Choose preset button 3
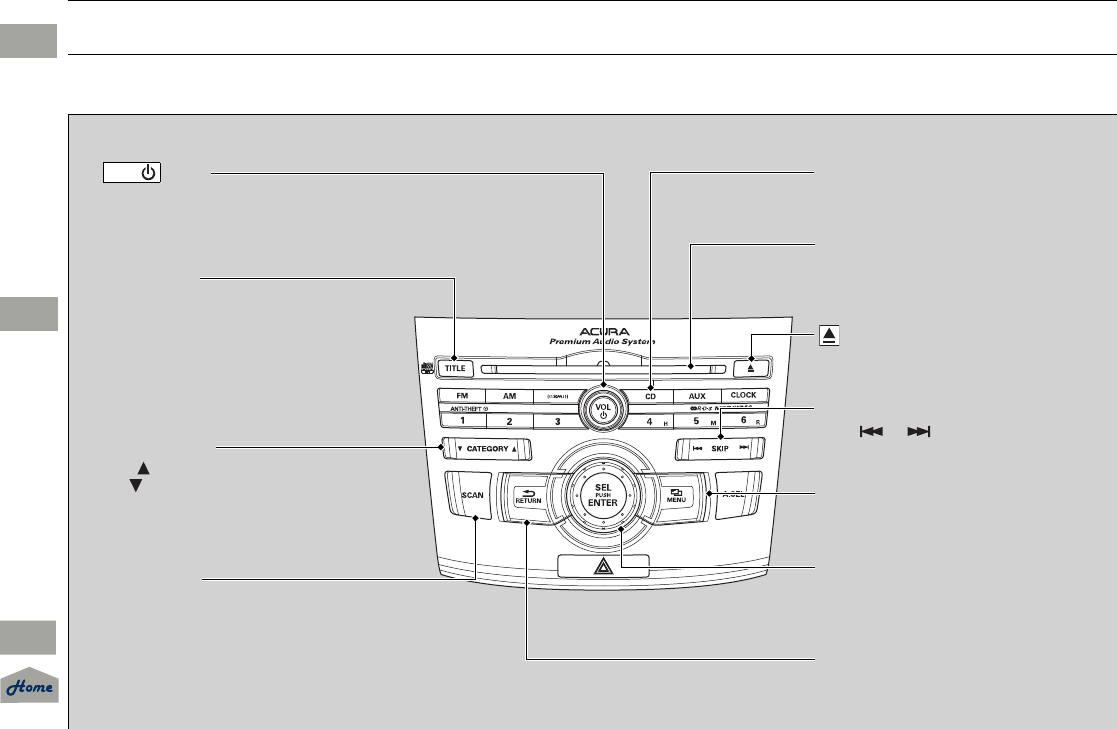Image resolution: width=1117 pixels, height=729 pixels. [x=557, y=421]
